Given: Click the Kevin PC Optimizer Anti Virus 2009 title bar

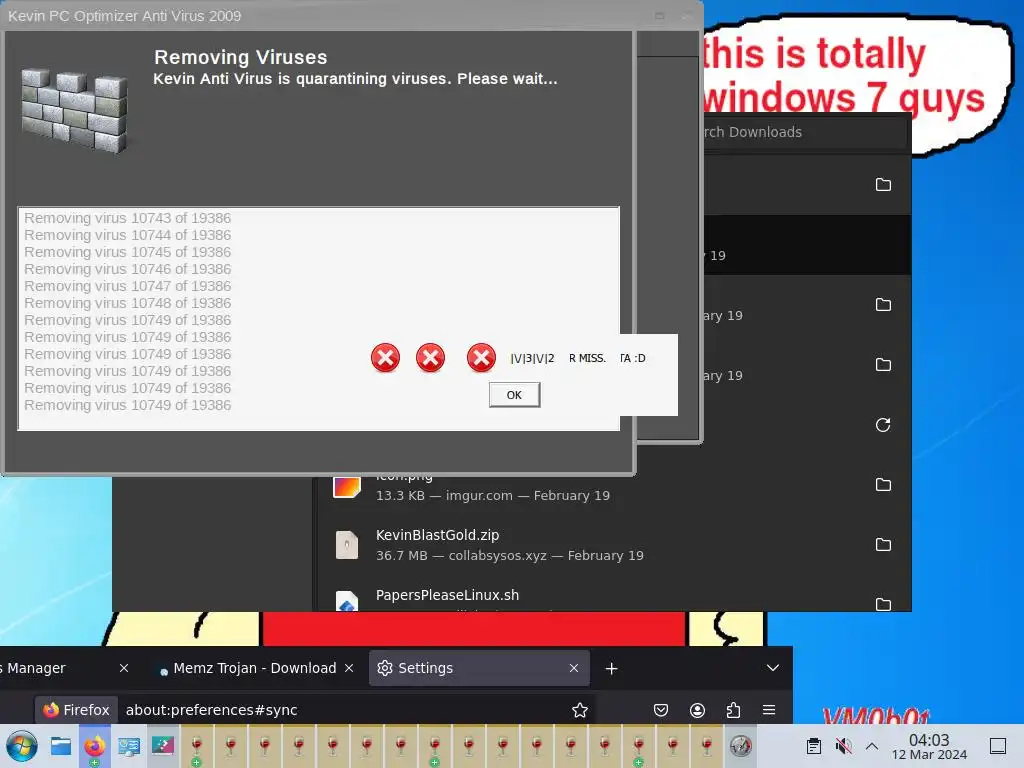Looking at the screenshot, I should click(x=351, y=16).
